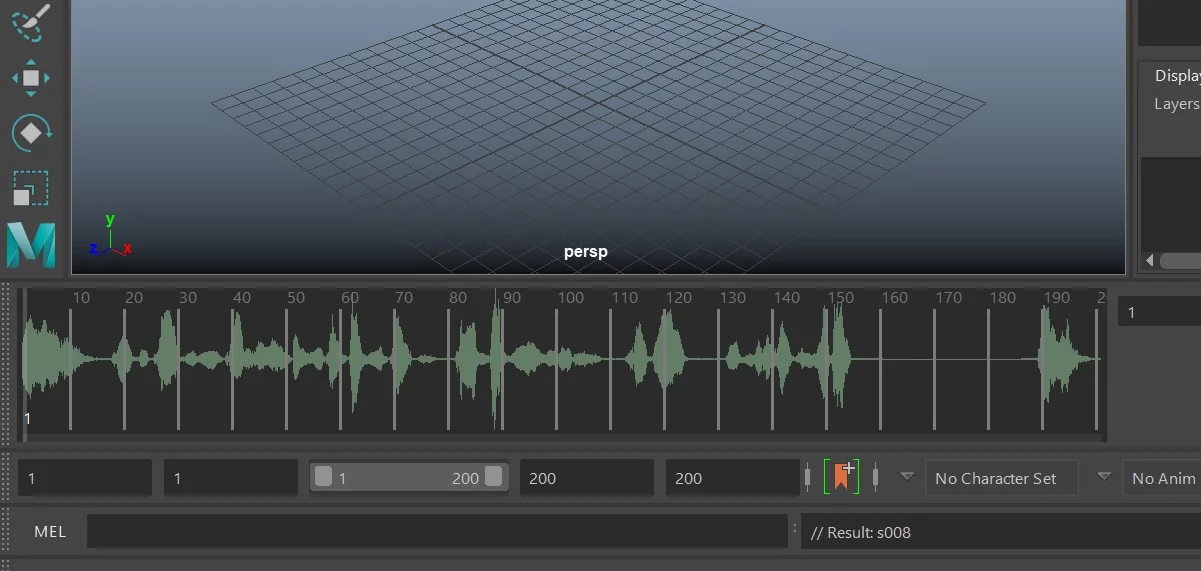Click the Maya logo icon in toolbox
This screenshot has height=571, width=1201.
tap(31, 245)
